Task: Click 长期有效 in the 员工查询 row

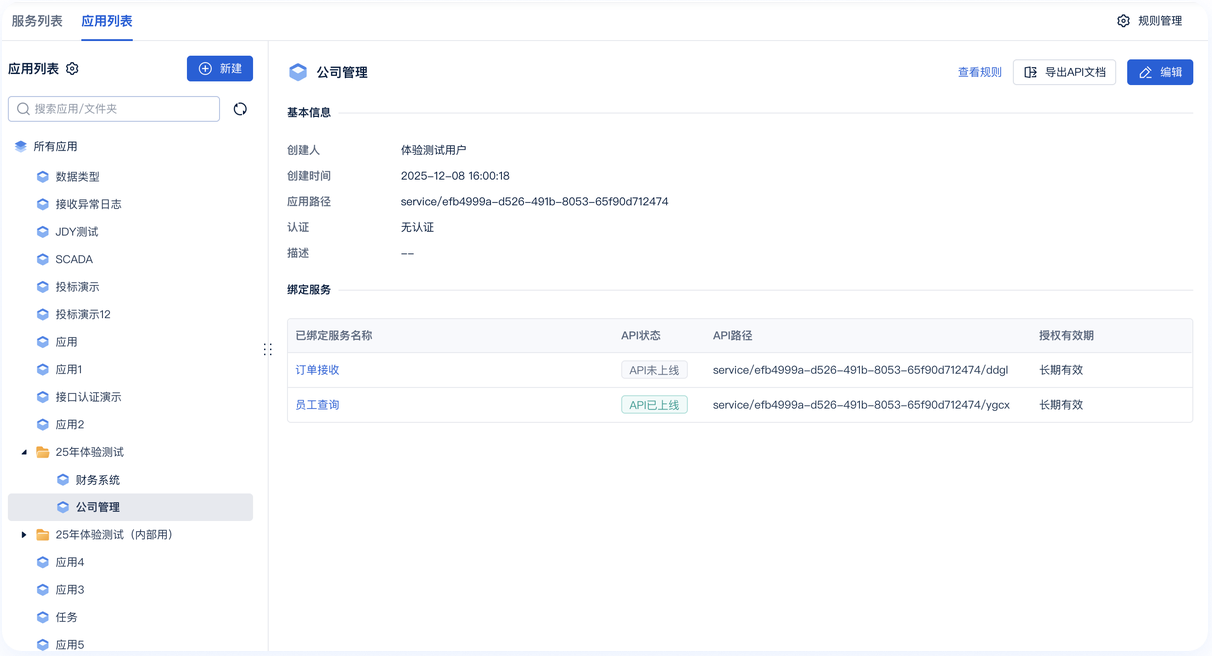Action: coord(1061,405)
